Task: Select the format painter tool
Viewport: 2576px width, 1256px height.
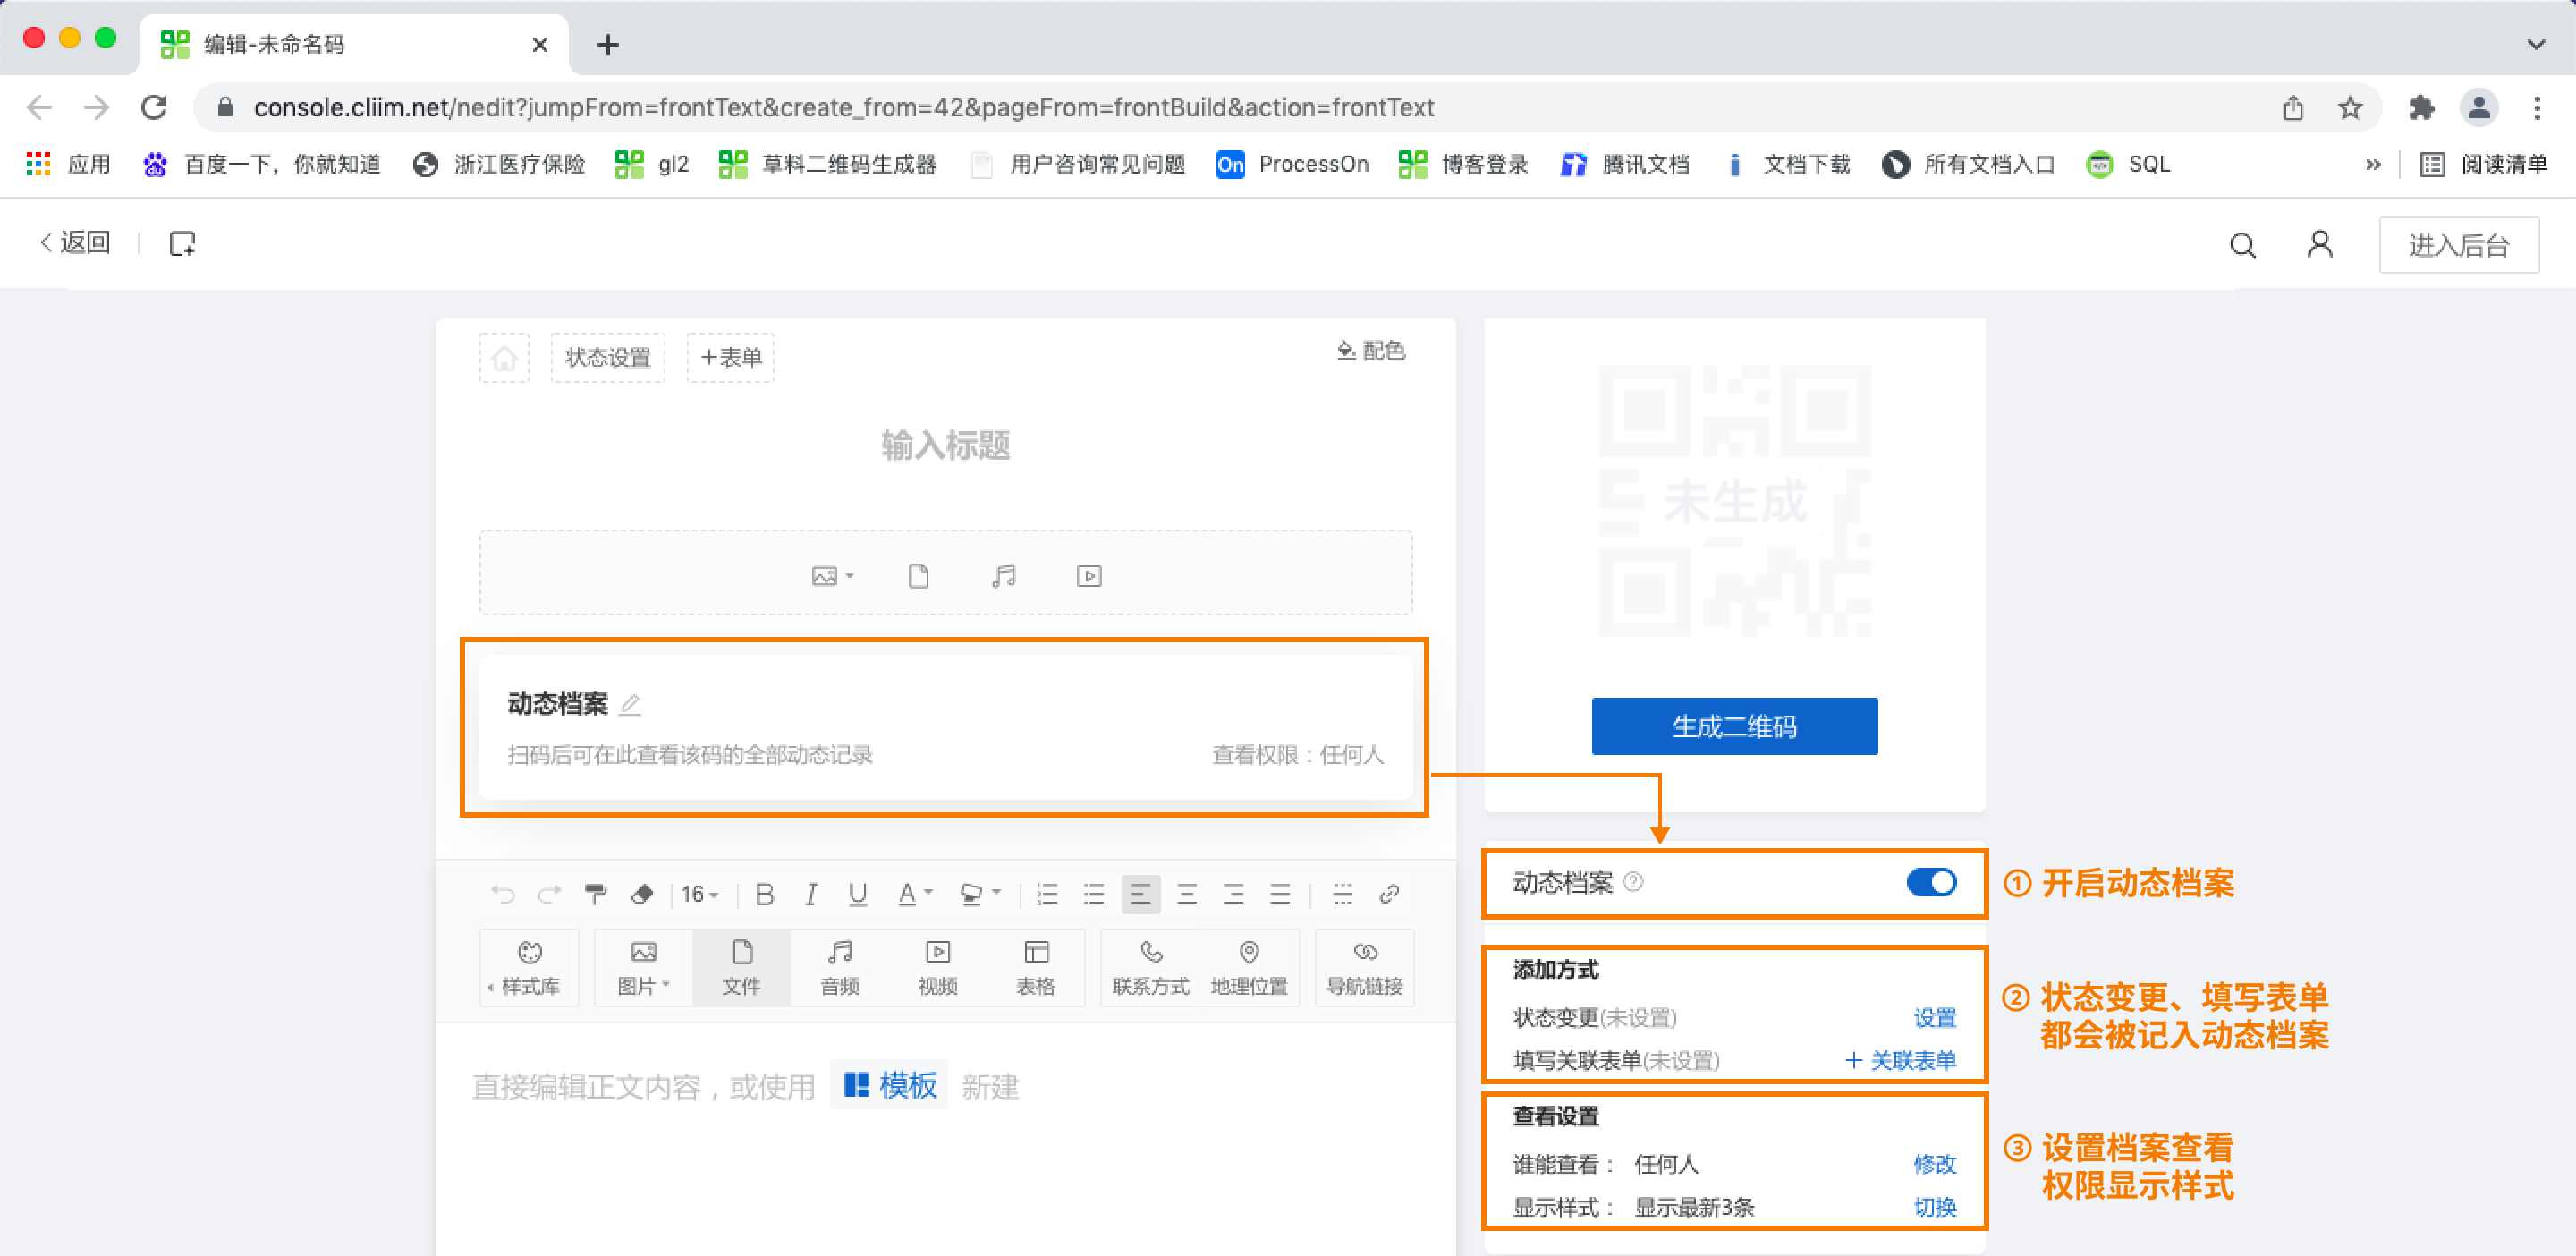Action: coord(596,894)
